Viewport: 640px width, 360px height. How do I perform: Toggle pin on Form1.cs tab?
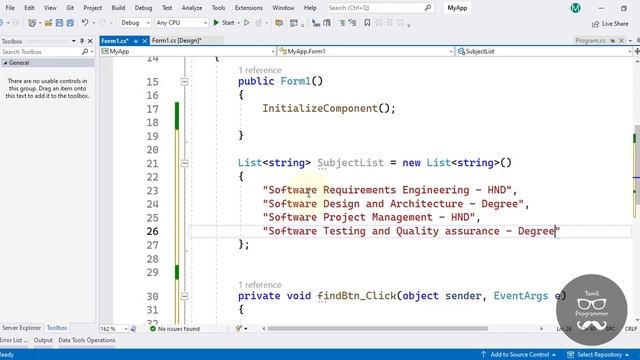tap(136, 41)
